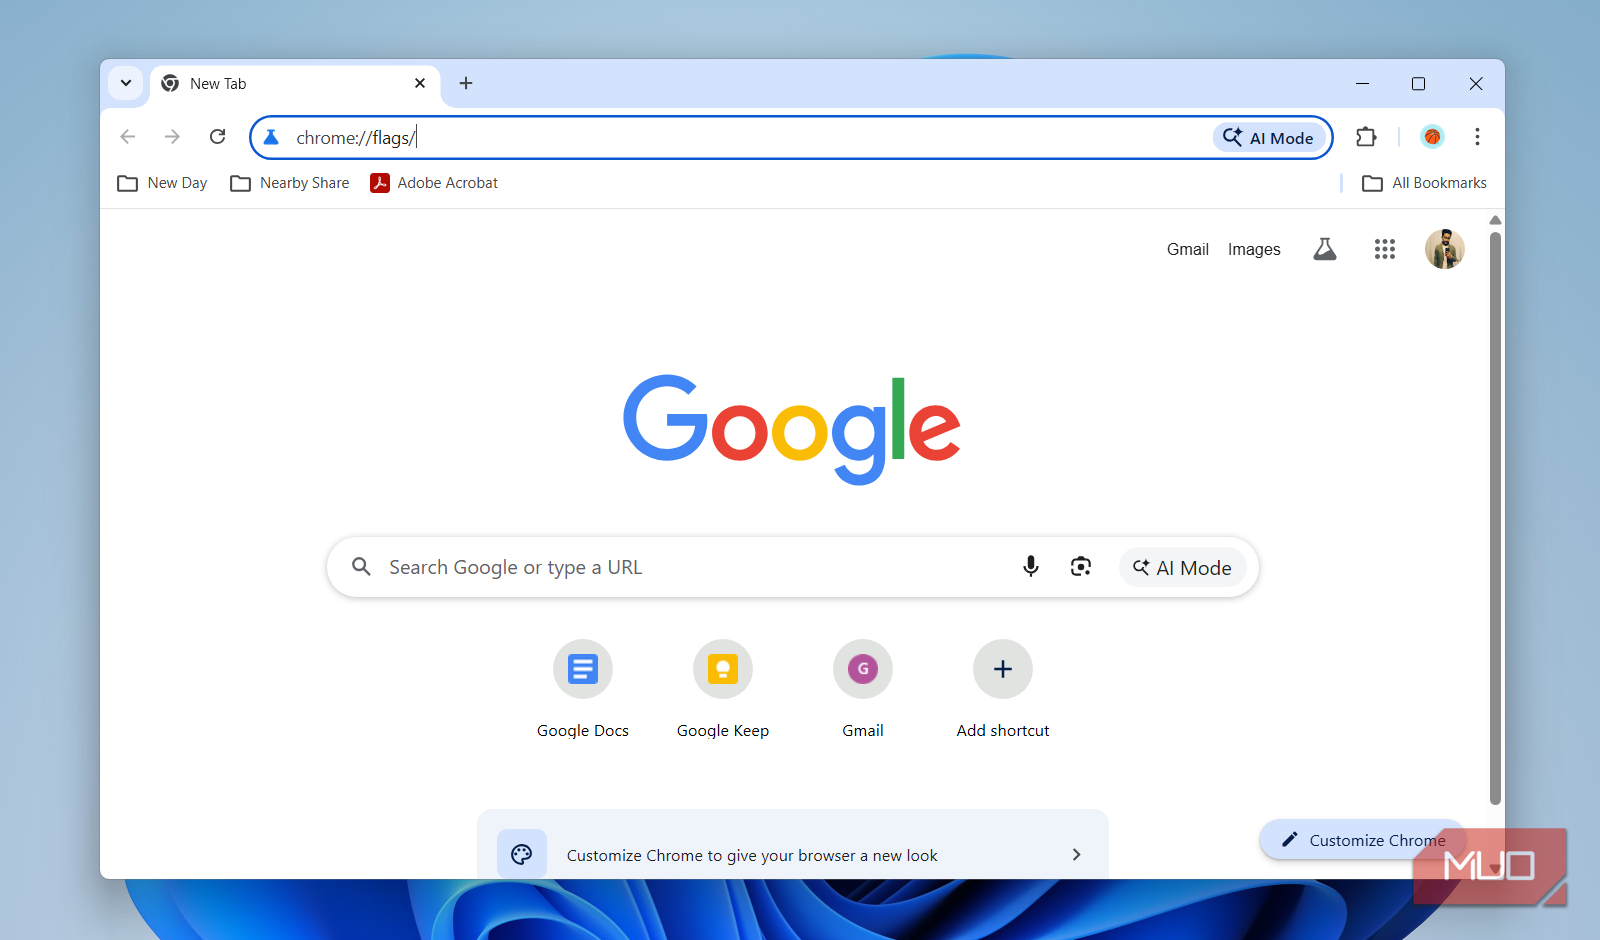Open the Images link
Viewport: 1600px width, 940px height.
point(1254,249)
